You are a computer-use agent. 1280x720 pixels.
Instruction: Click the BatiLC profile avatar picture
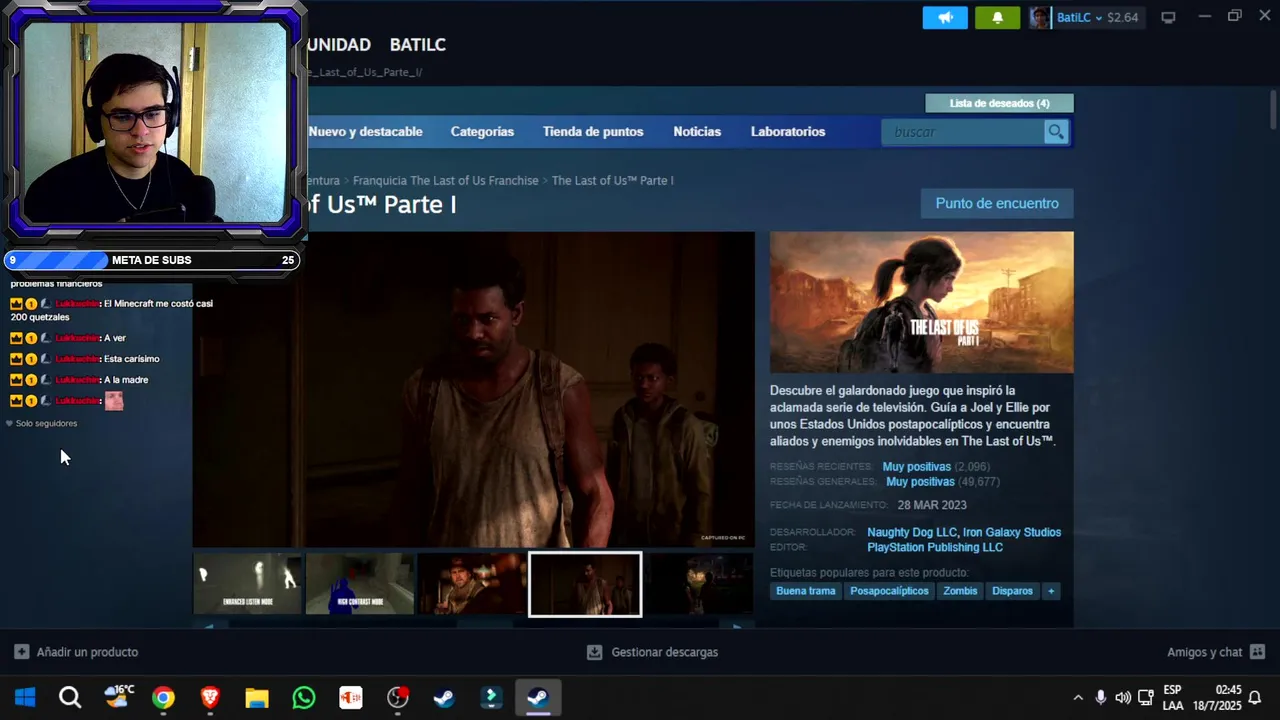tap(1040, 18)
